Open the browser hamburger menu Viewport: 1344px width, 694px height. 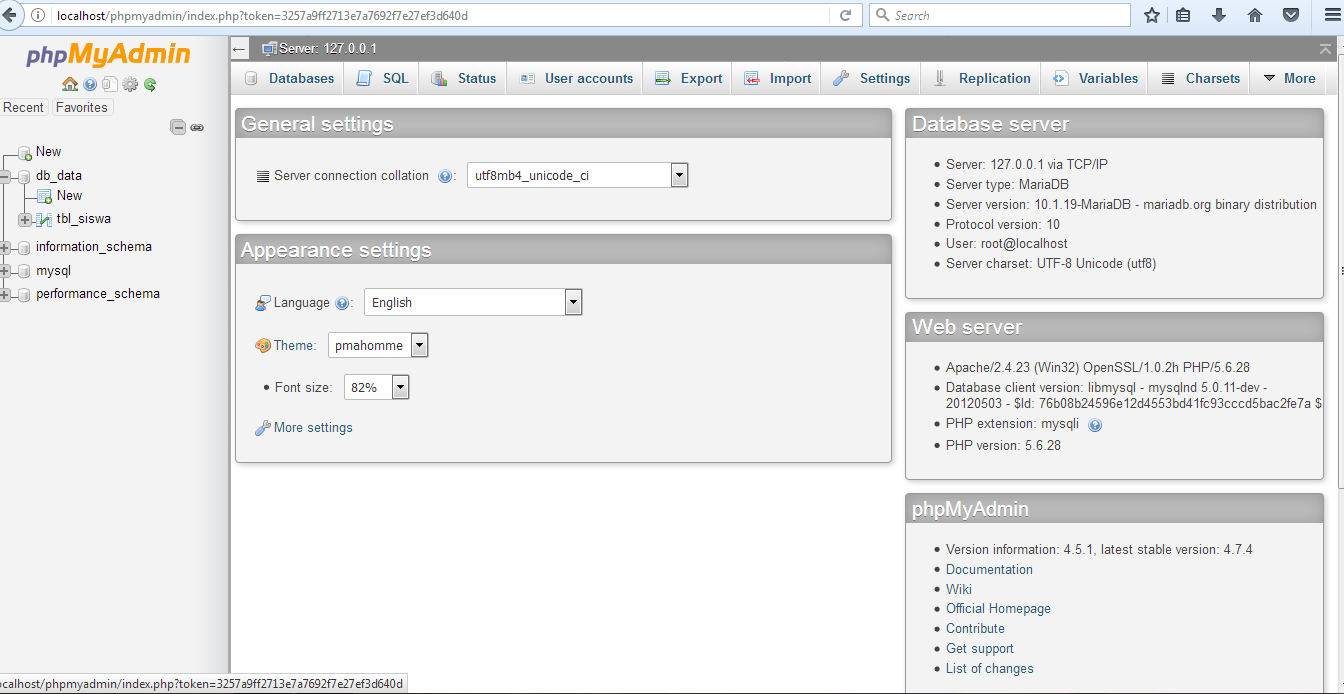coord(1331,15)
